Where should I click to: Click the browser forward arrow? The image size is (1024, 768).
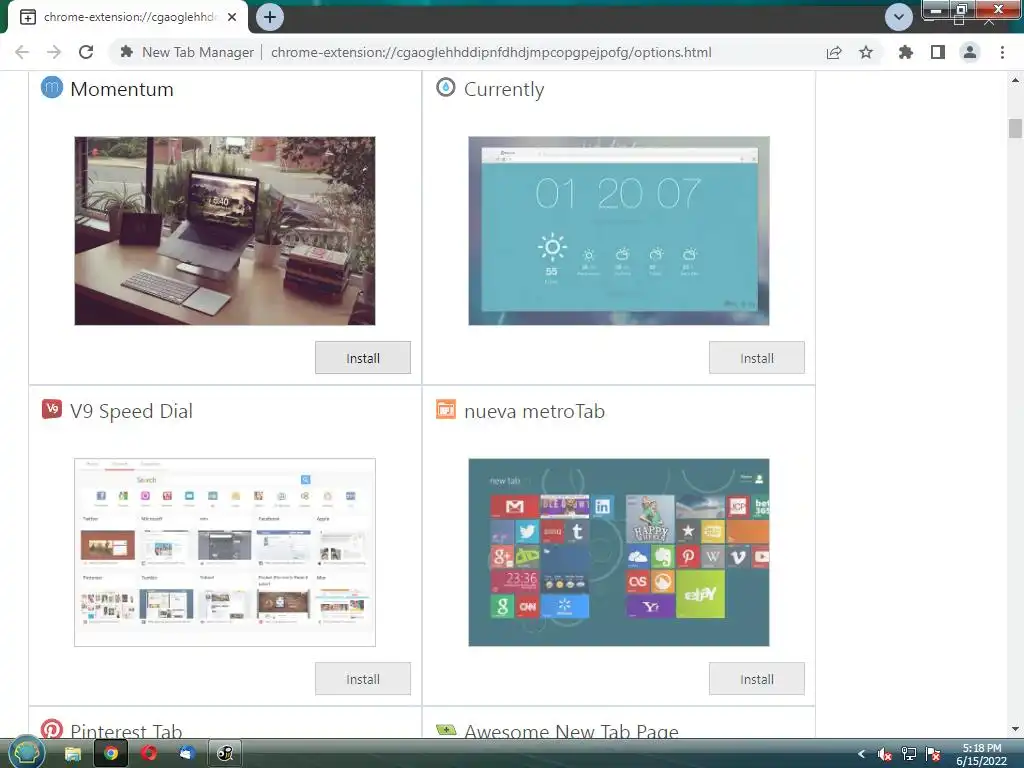[54, 52]
